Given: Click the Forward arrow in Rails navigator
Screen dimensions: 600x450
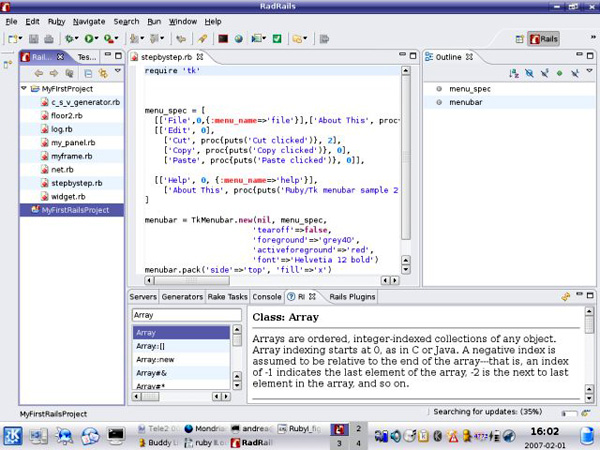Looking at the screenshot, I should click(x=54, y=73).
